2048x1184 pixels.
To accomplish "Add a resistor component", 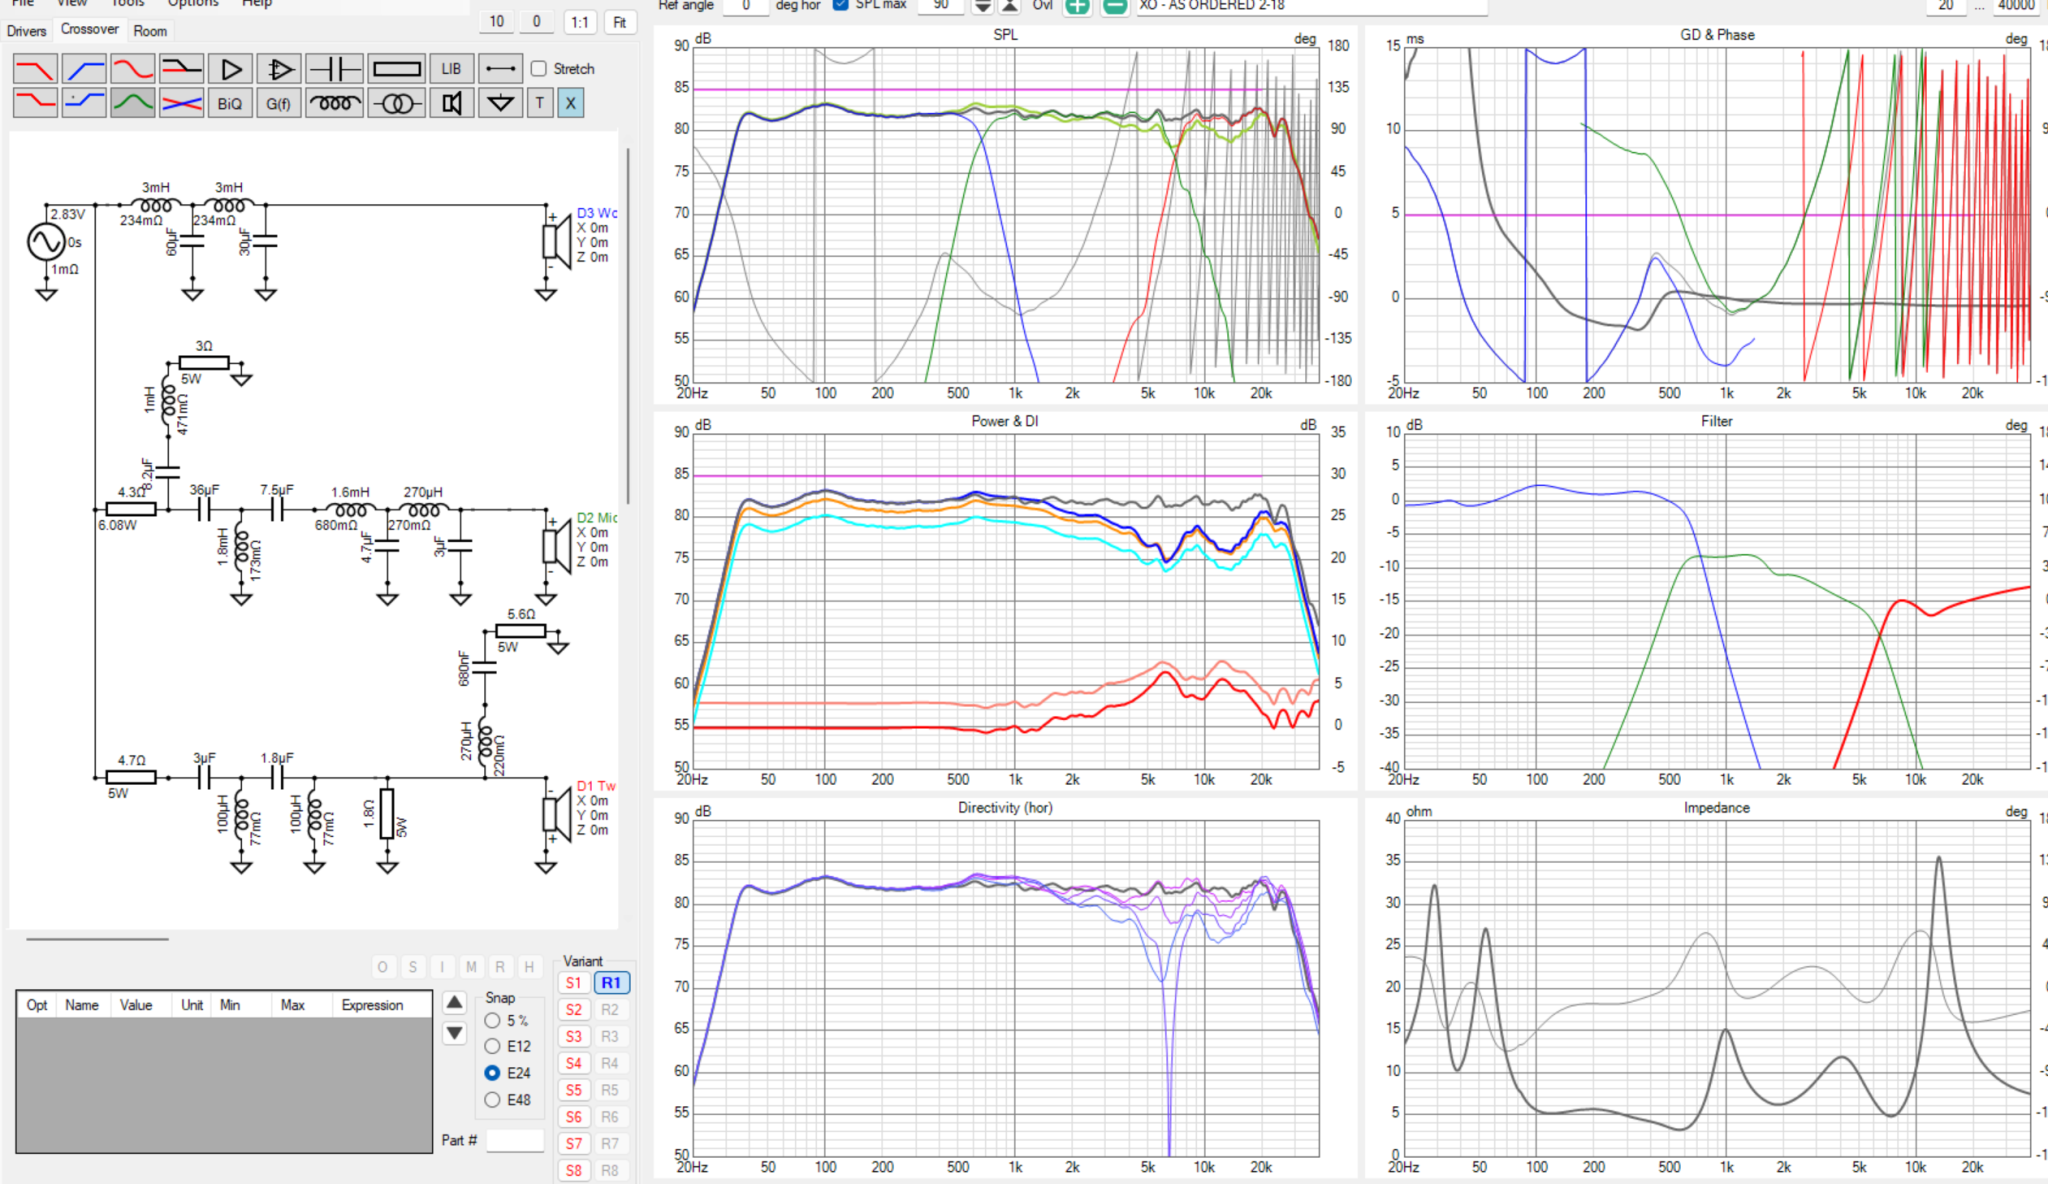I will (396, 69).
